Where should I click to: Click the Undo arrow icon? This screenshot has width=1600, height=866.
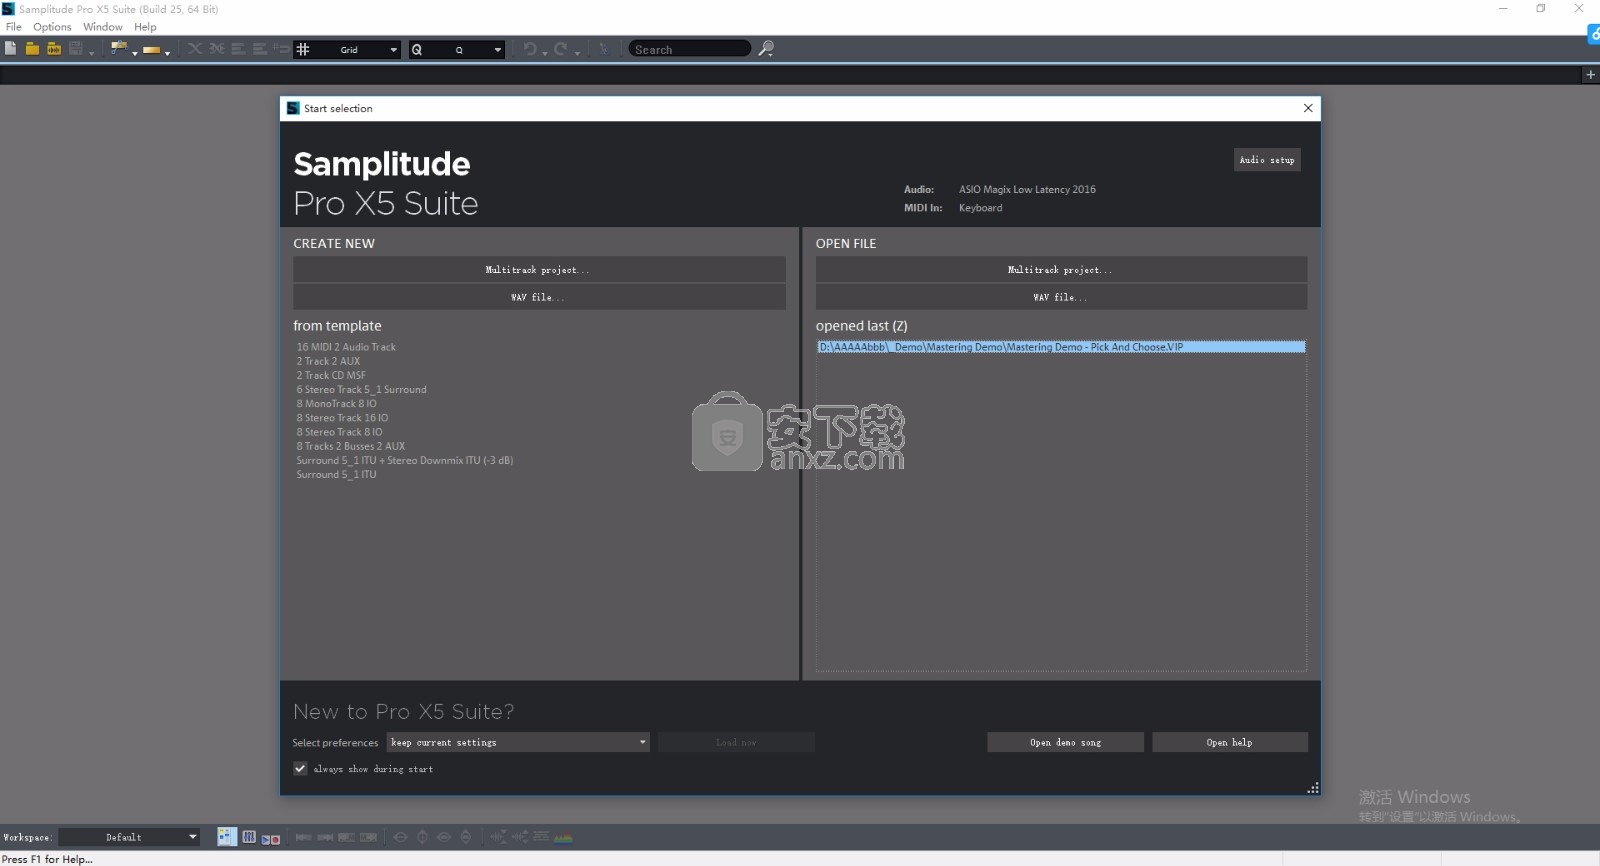tap(530, 48)
